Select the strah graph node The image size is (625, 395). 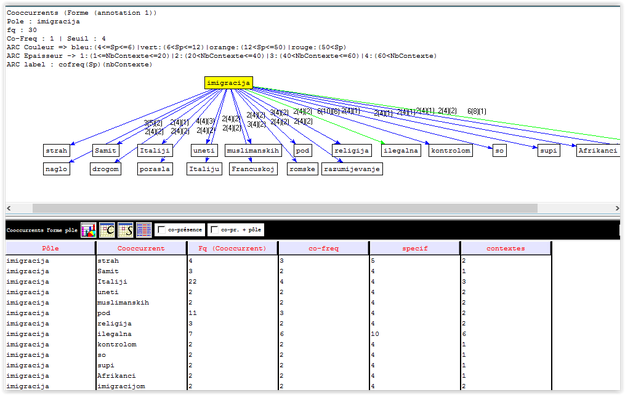pyautogui.click(x=57, y=150)
